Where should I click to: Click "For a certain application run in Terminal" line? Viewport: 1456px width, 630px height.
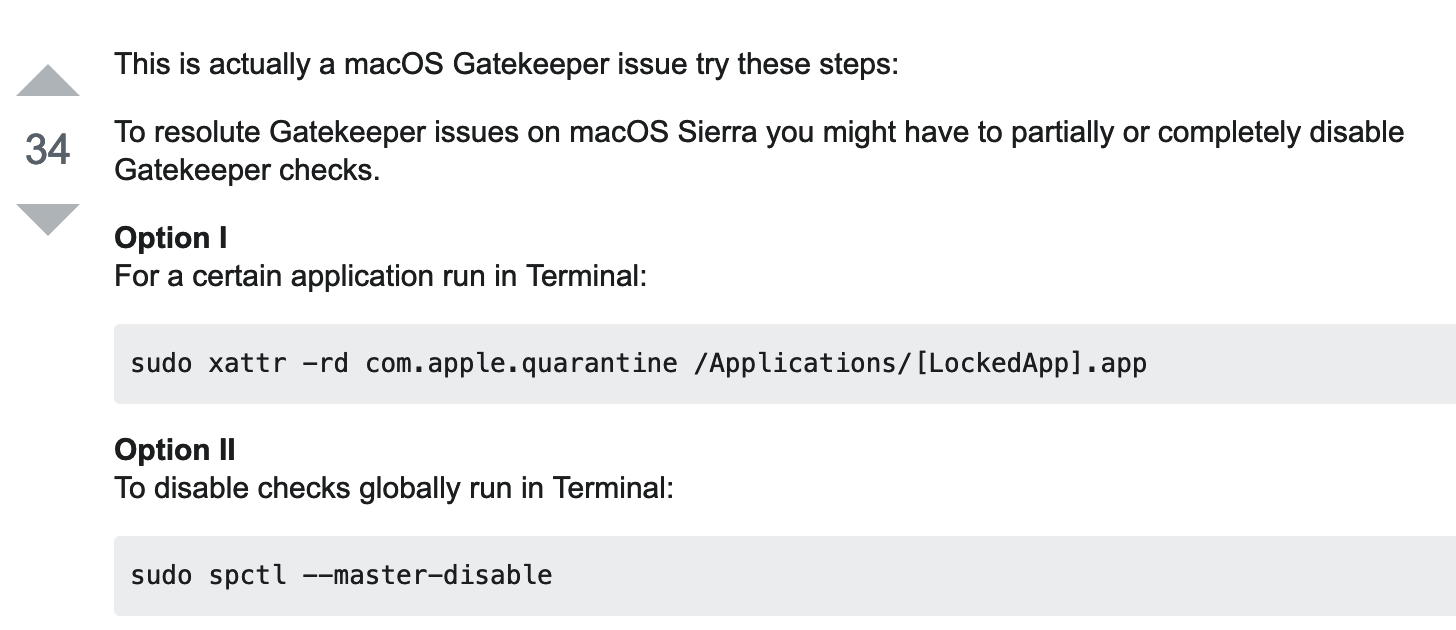381,275
